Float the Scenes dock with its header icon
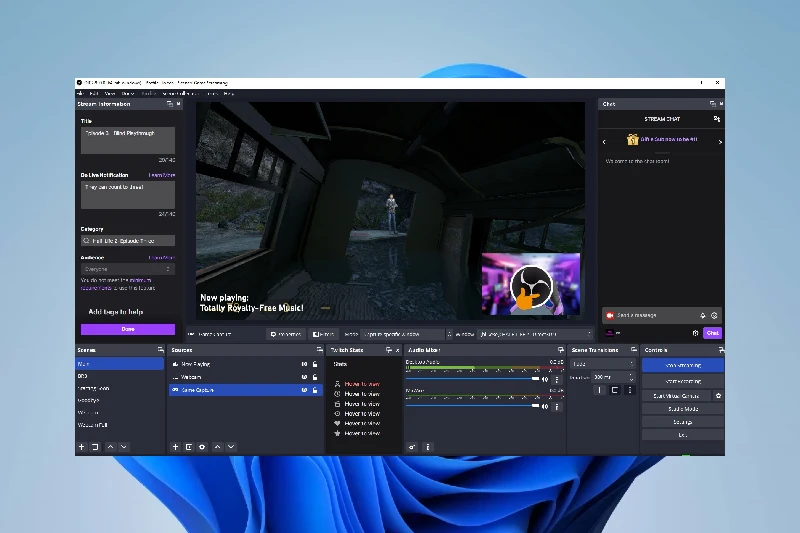Screen dimensions: 800x533 (x=161, y=350)
